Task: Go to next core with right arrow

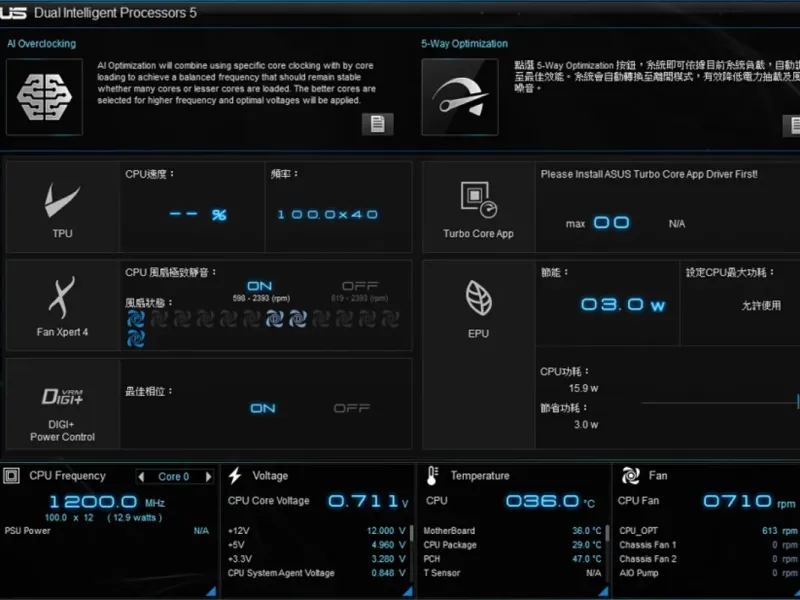Action: (x=208, y=477)
